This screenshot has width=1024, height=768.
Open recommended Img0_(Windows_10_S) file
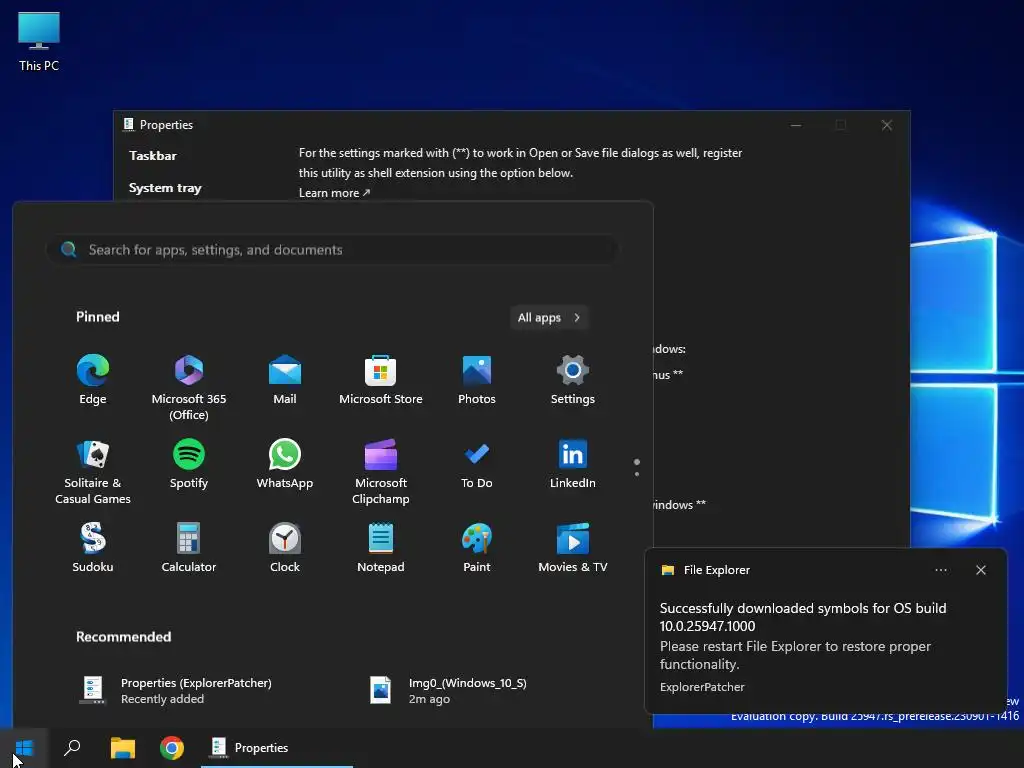(x=449, y=690)
